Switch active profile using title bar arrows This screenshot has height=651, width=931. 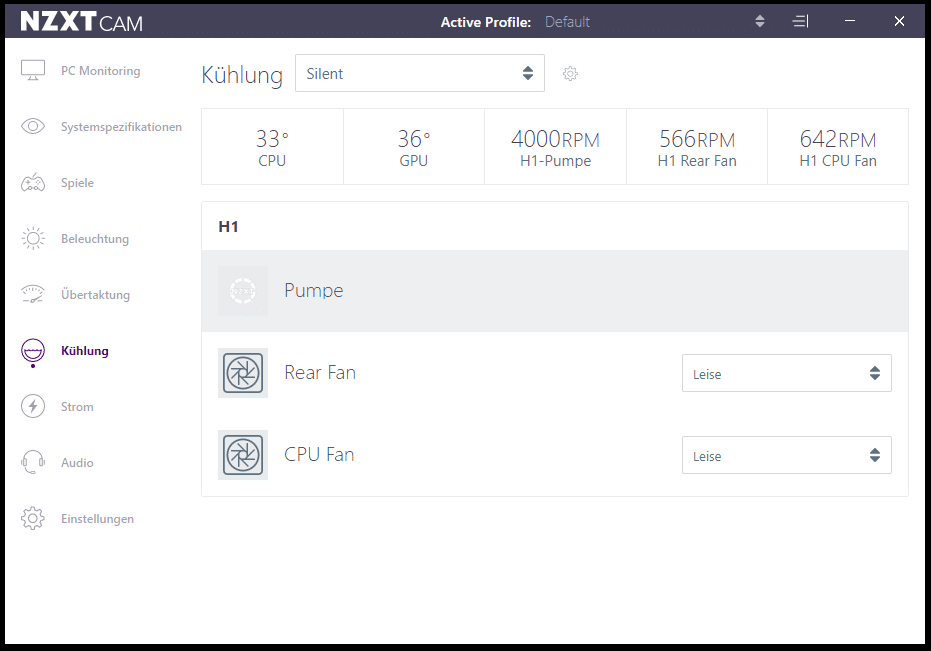point(760,21)
